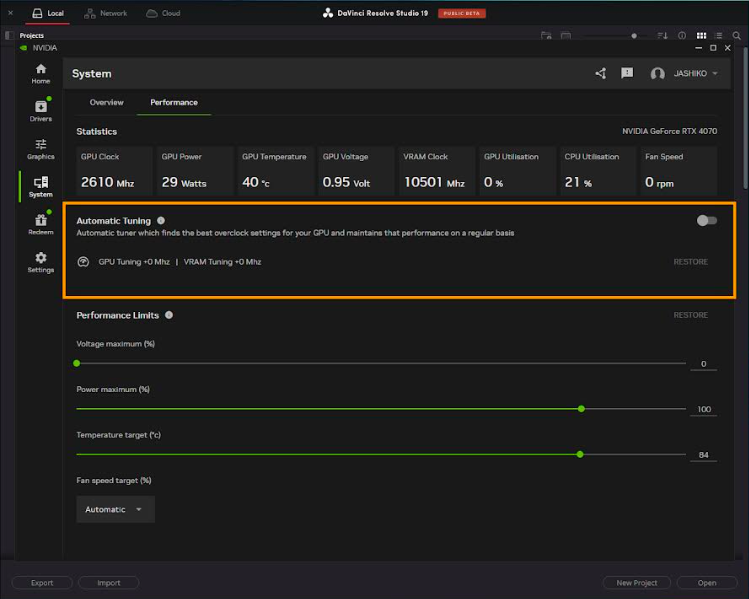Screen dimensions: 749x599
Task: Click the Temperature target value field 84
Action: pos(704,455)
